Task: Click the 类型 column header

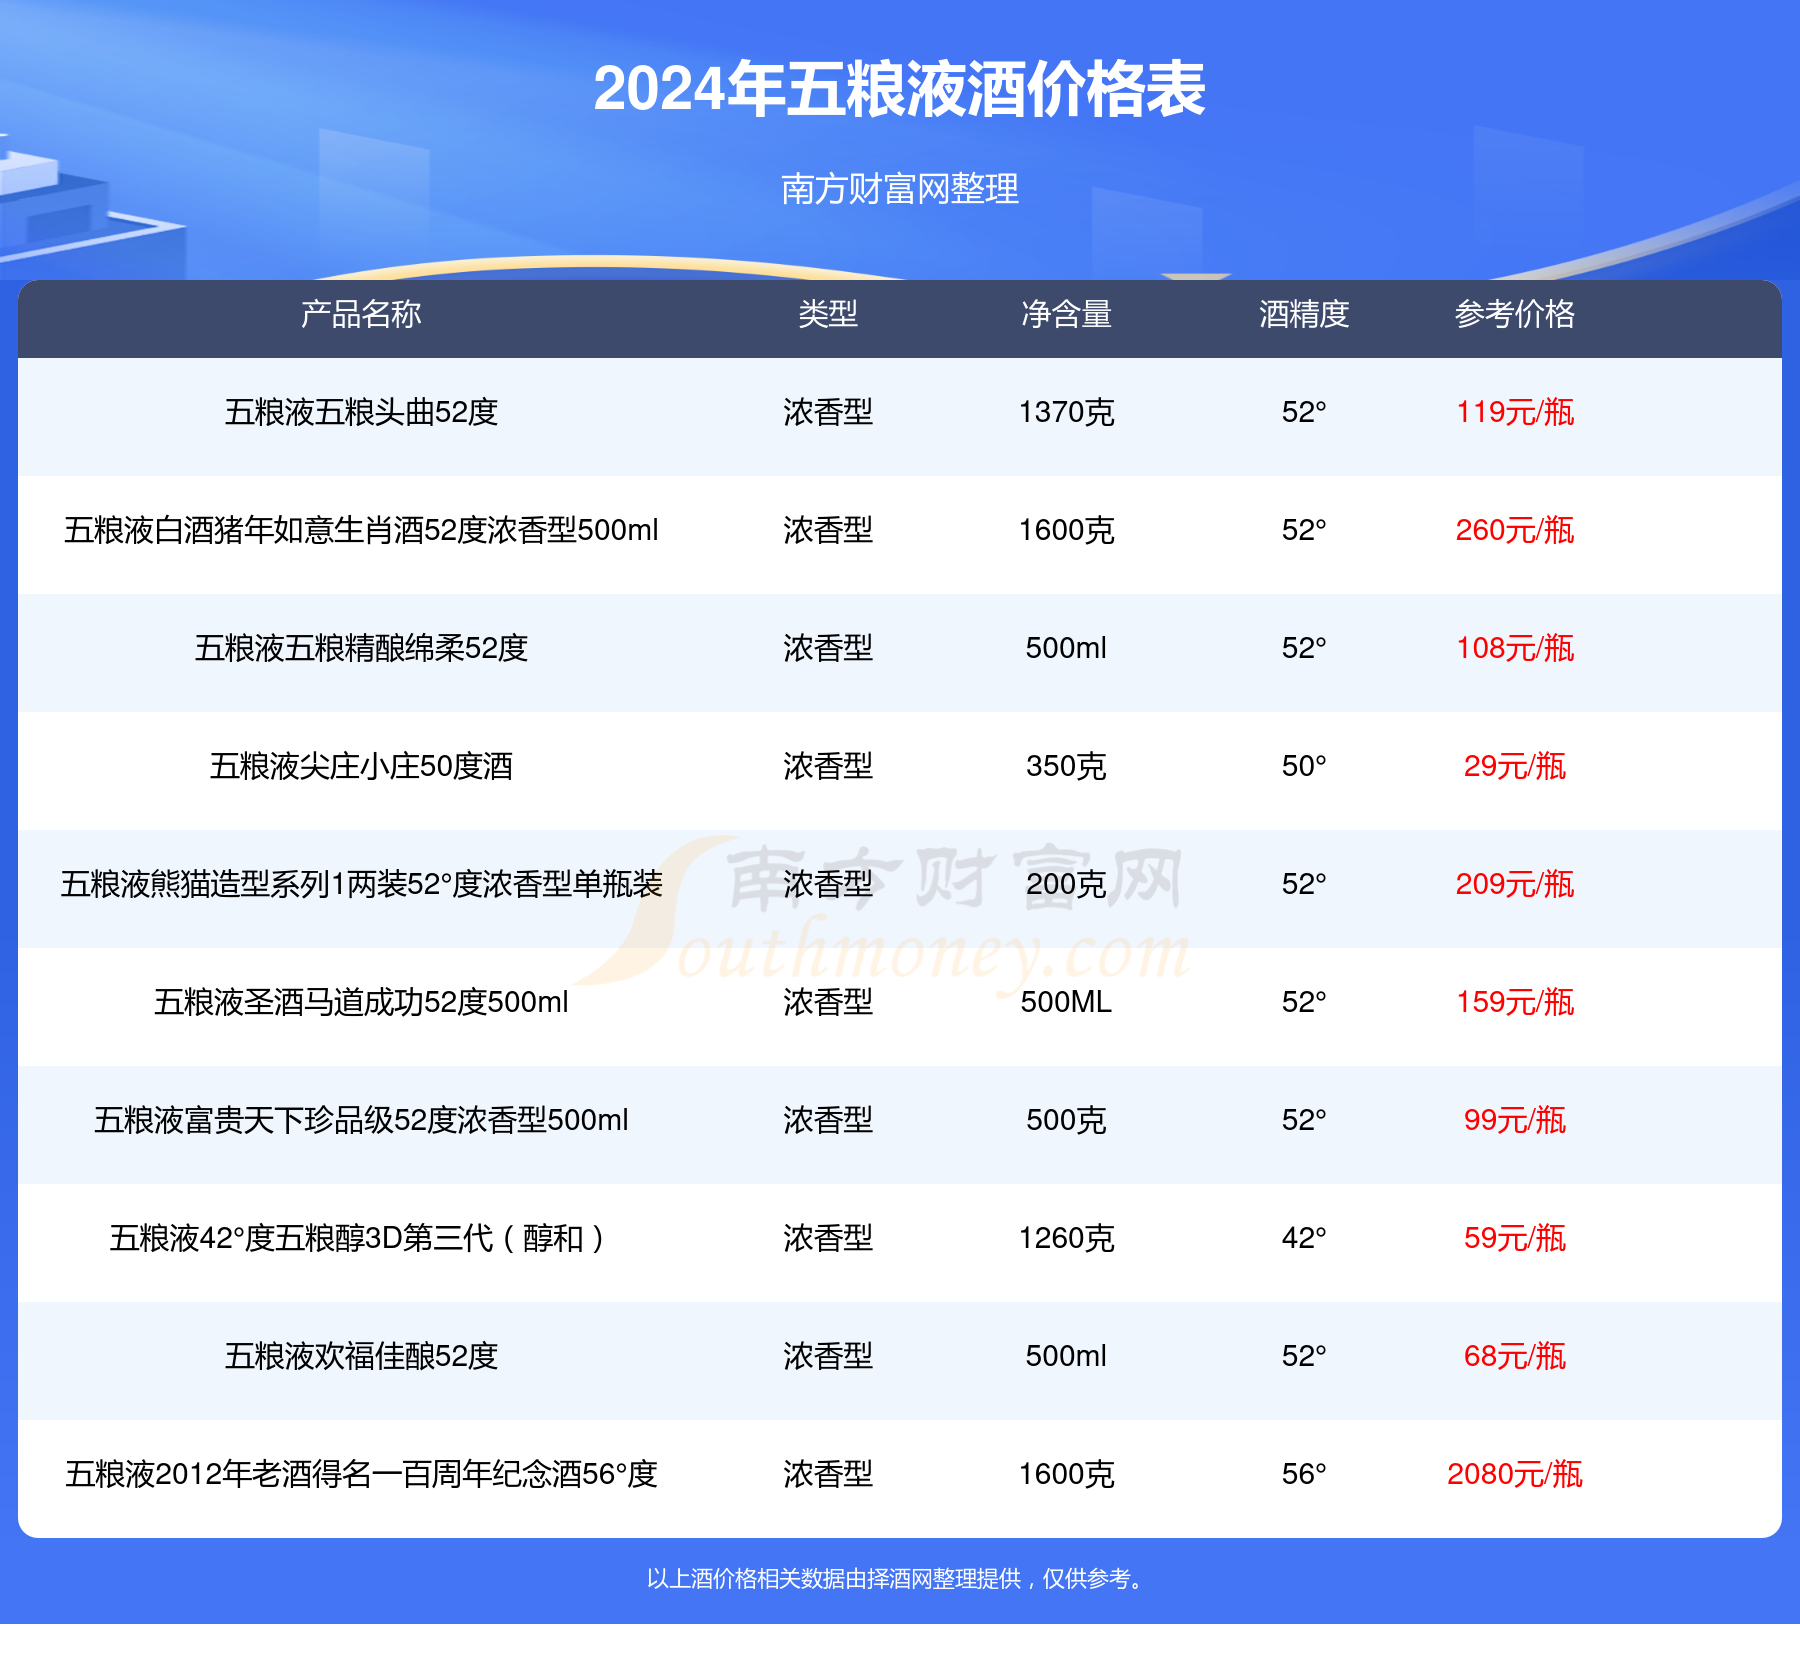Action: (x=828, y=315)
